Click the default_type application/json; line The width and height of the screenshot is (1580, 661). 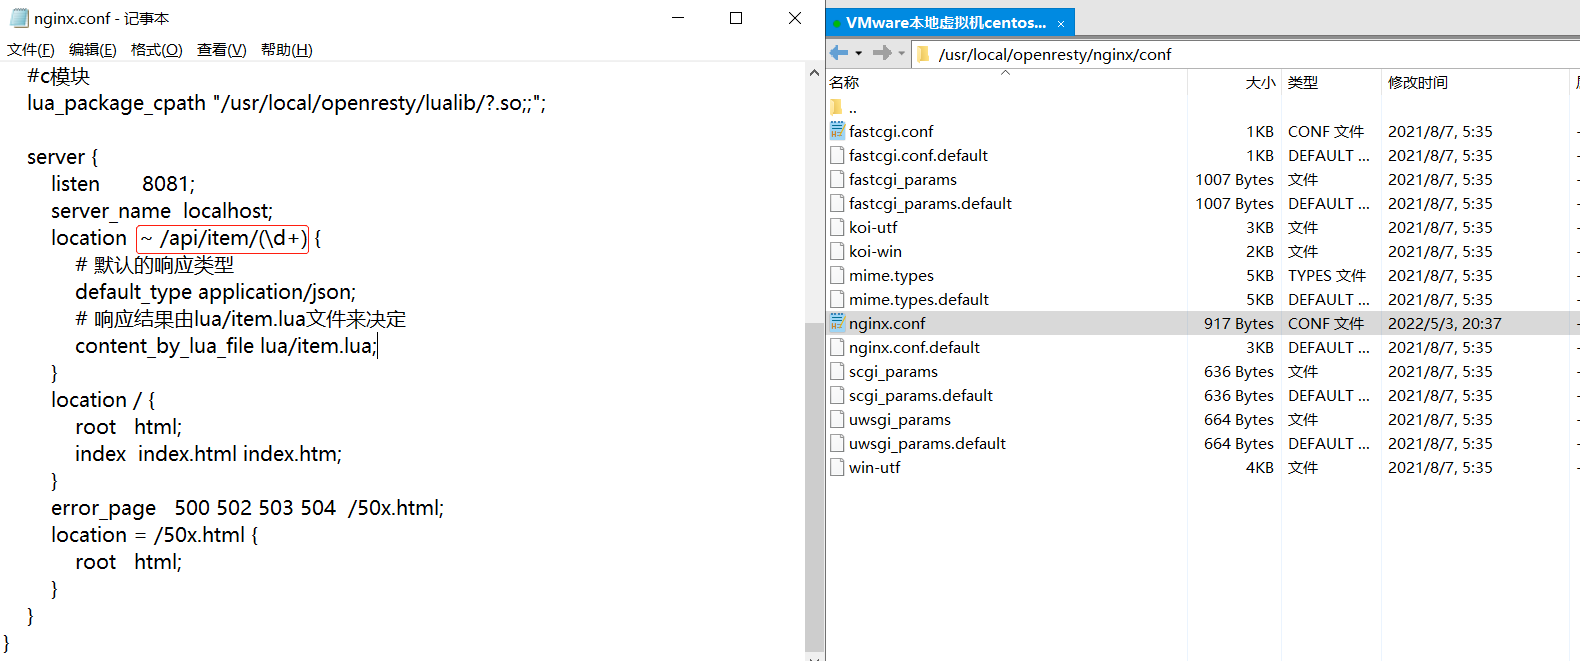(216, 292)
